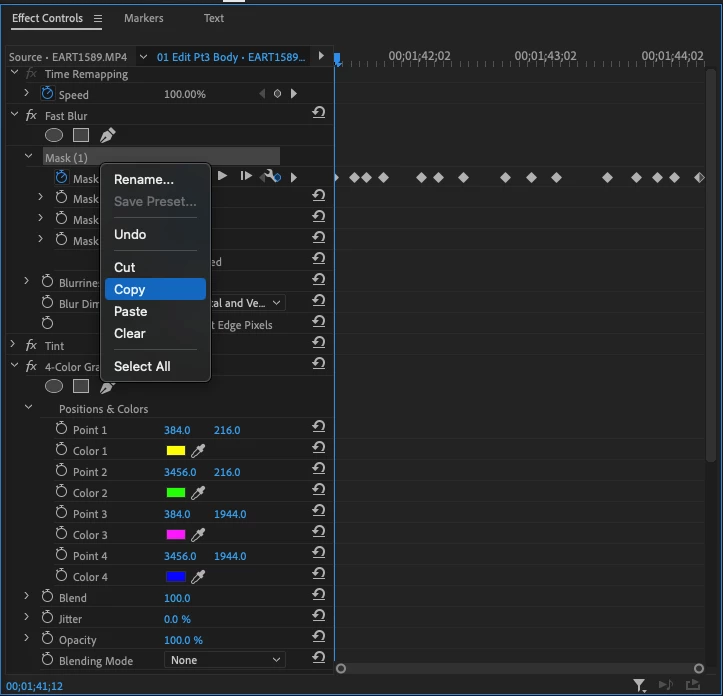Open Color 1 yellow swatch
The image size is (723, 696).
(176, 451)
